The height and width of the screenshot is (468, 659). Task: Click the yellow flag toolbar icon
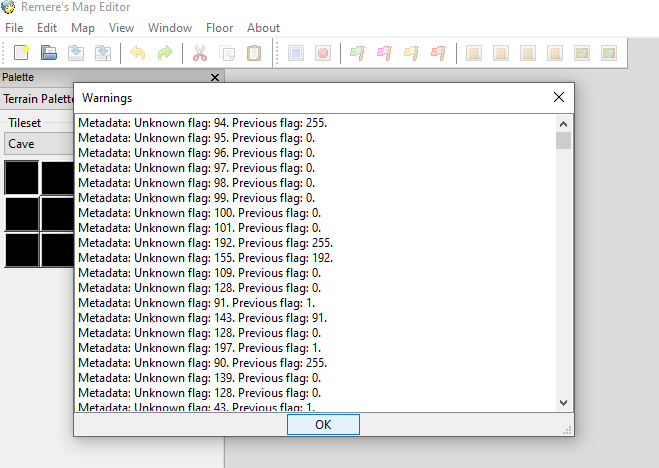tap(412, 53)
